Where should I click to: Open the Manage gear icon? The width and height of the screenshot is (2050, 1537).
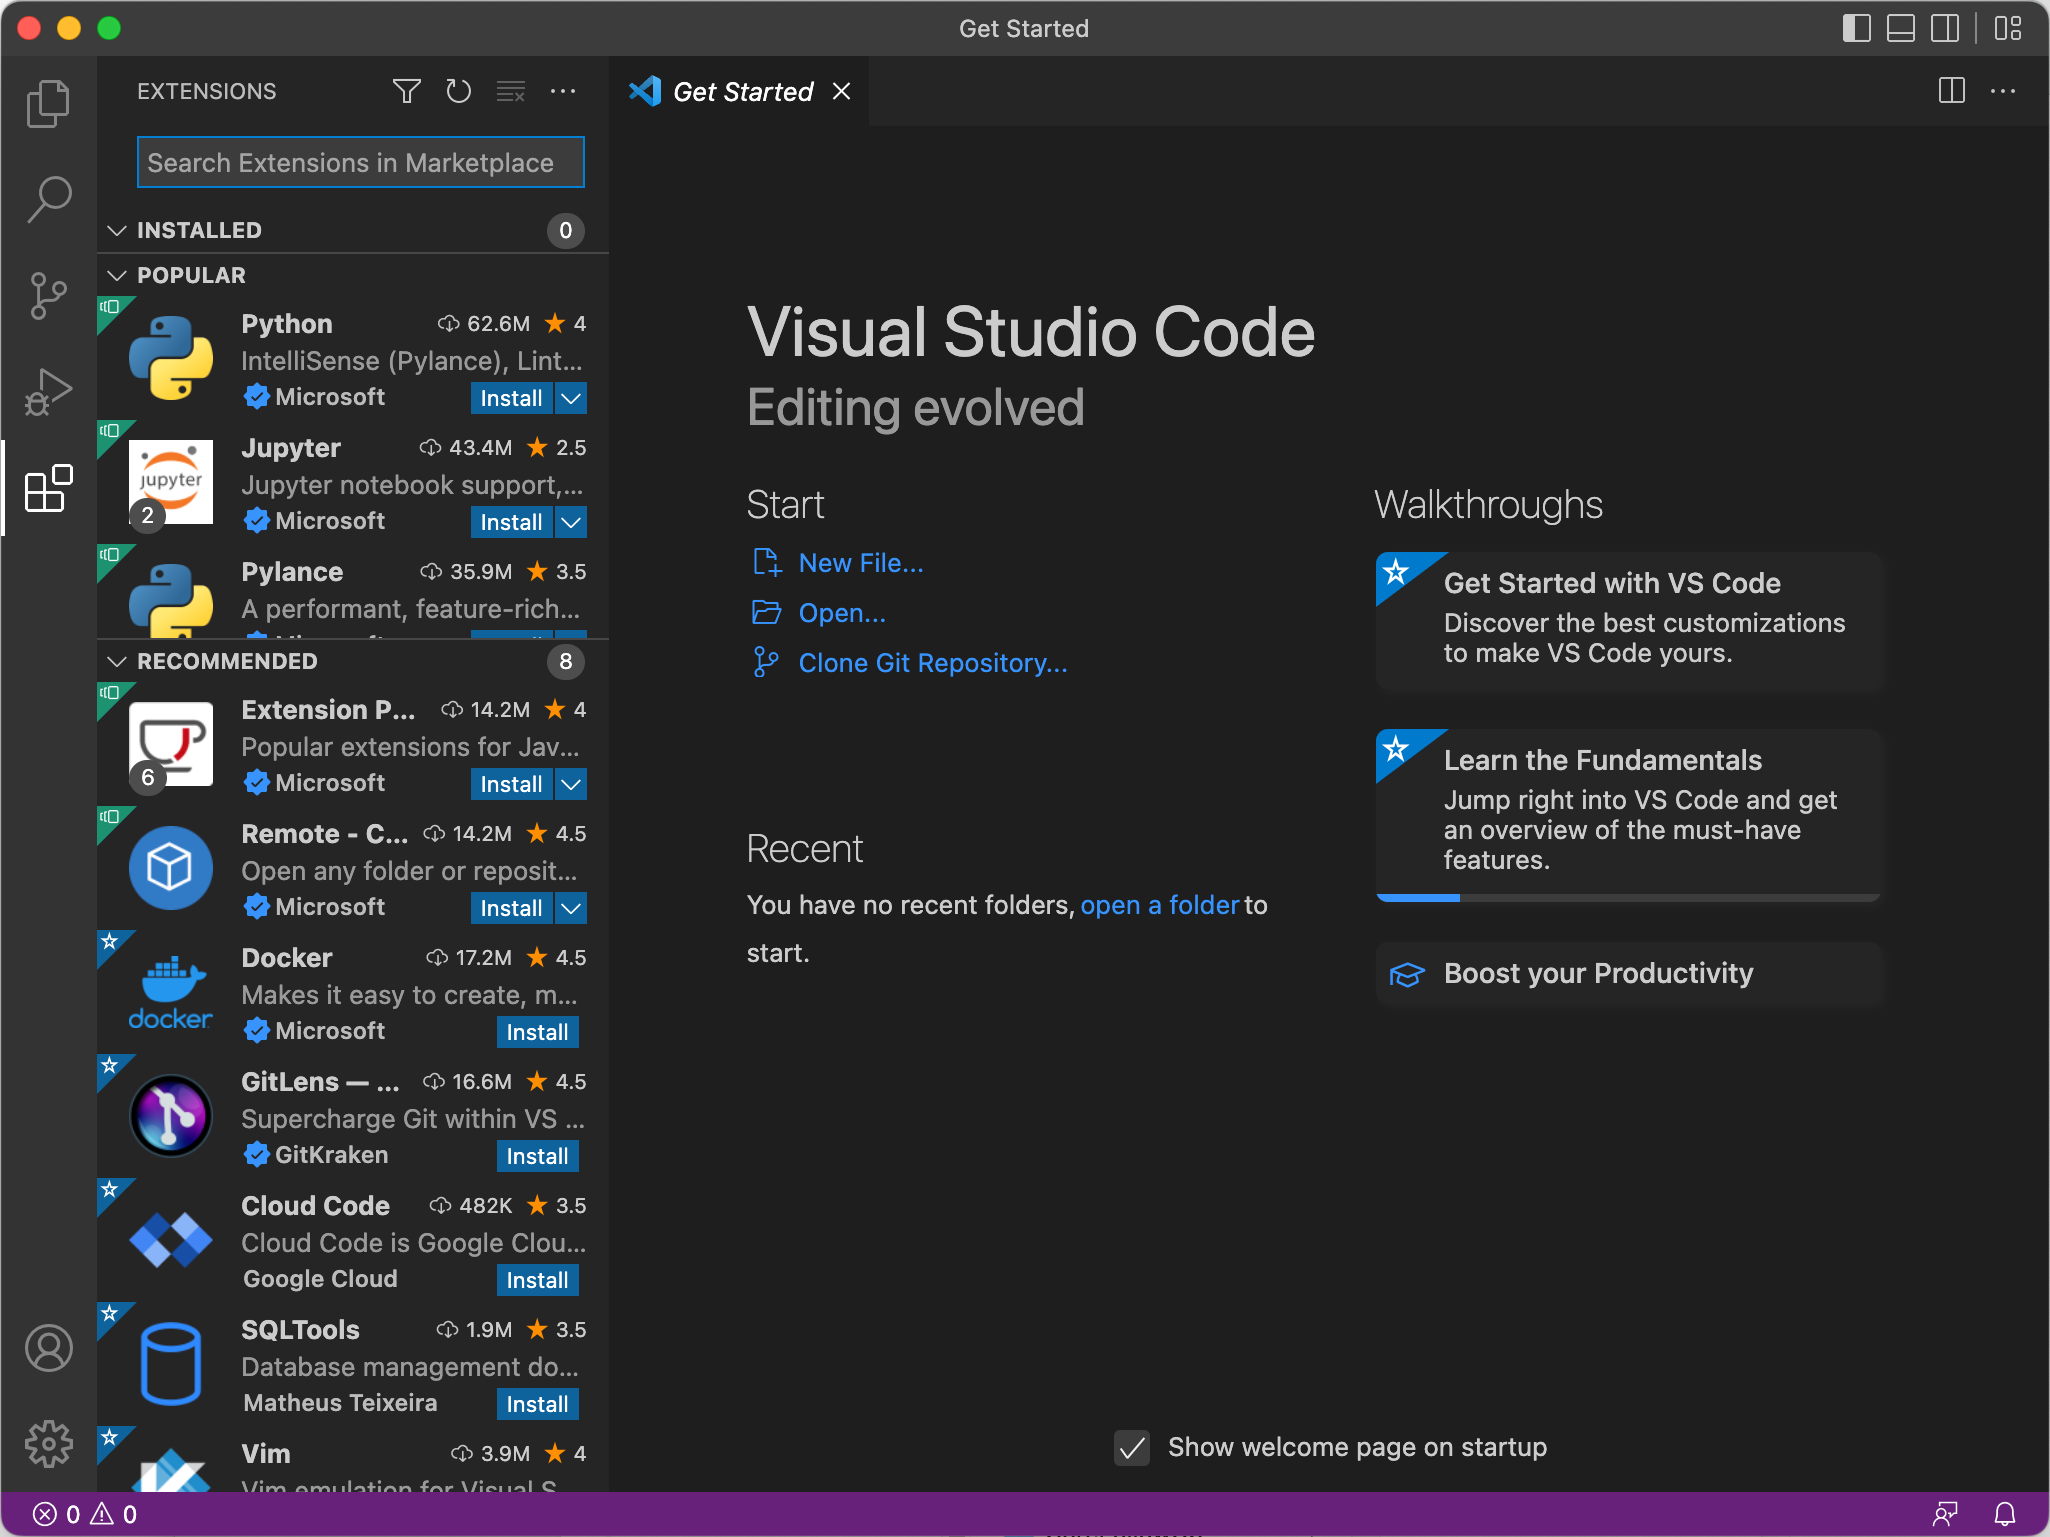click(48, 1444)
